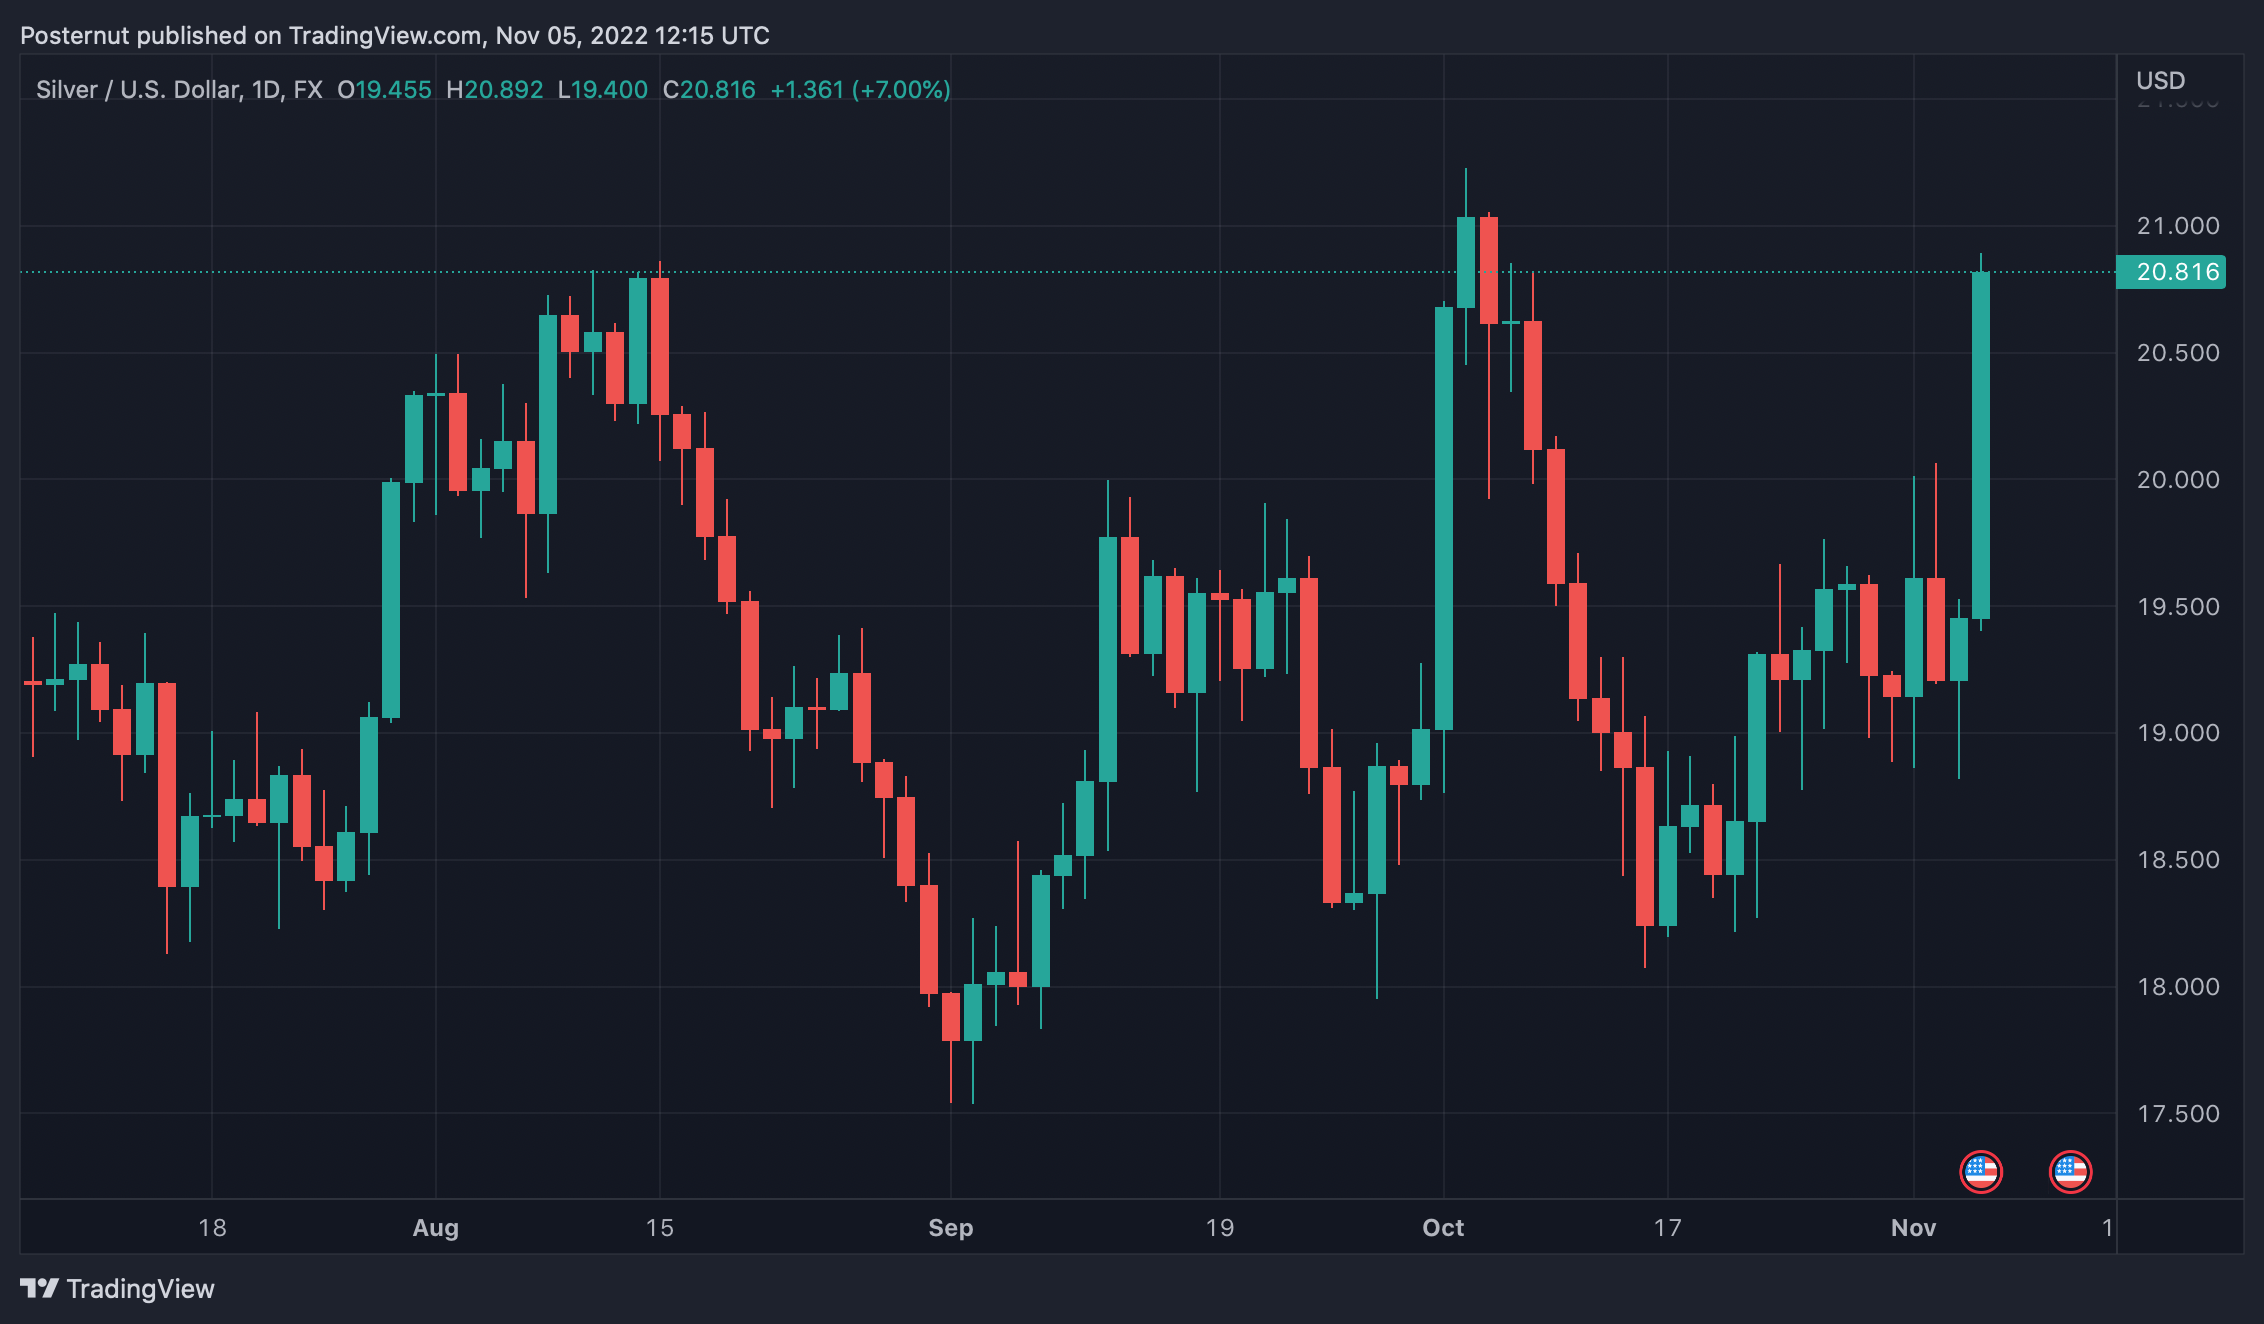The height and width of the screenshot is (1324, 2264).
Task: Click the low value L19.400 in legend
Action: pos(601,89)
